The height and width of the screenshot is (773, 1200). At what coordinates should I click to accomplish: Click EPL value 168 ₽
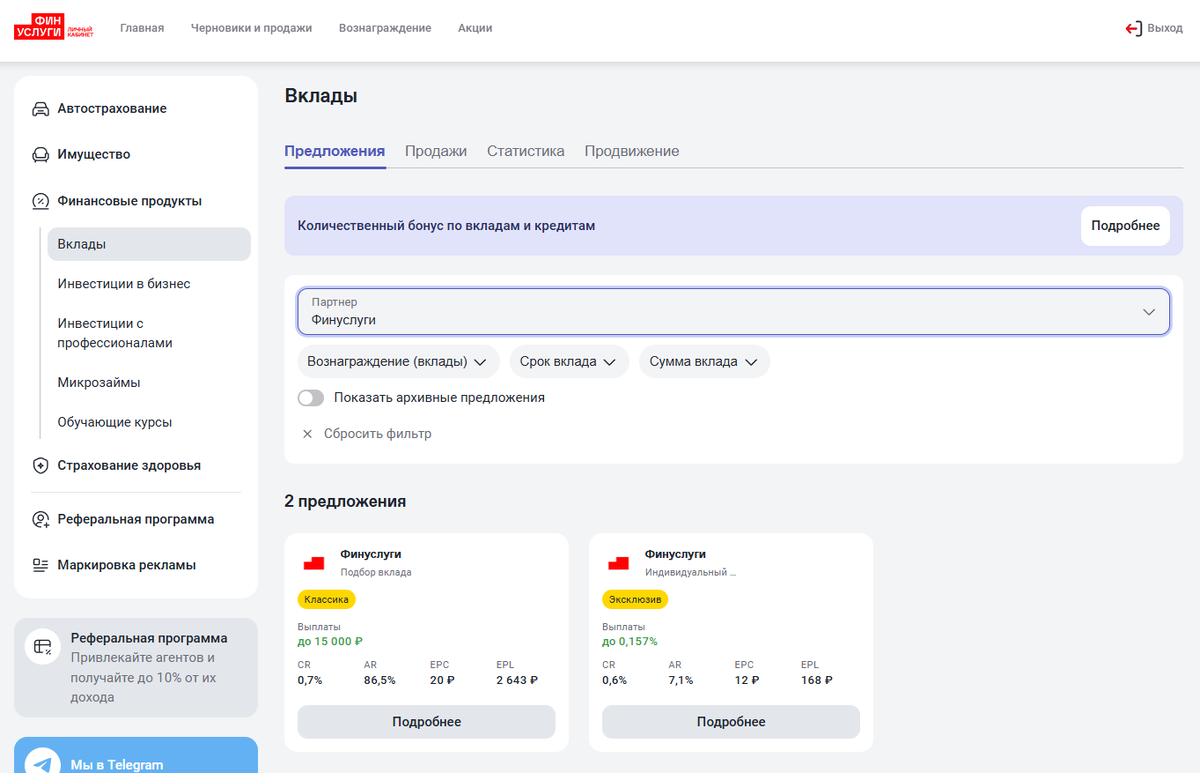[817, 681]
